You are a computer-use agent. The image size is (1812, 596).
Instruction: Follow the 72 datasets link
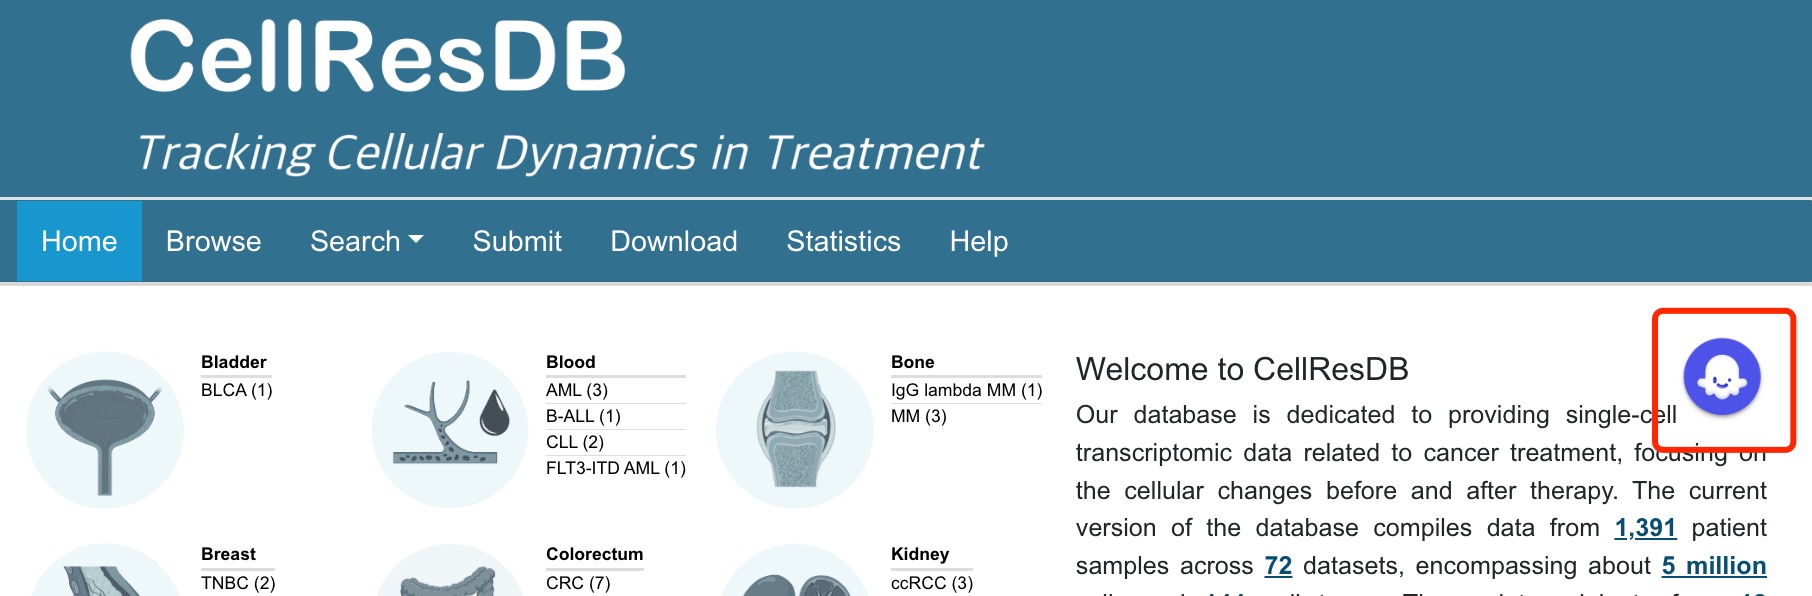[x=1278, y=566]
